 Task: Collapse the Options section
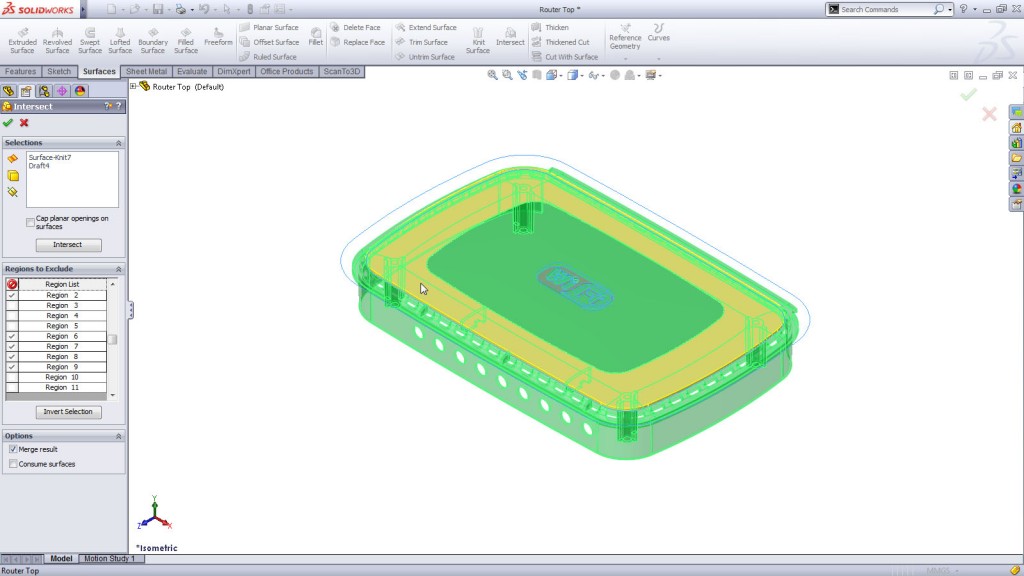118,436
